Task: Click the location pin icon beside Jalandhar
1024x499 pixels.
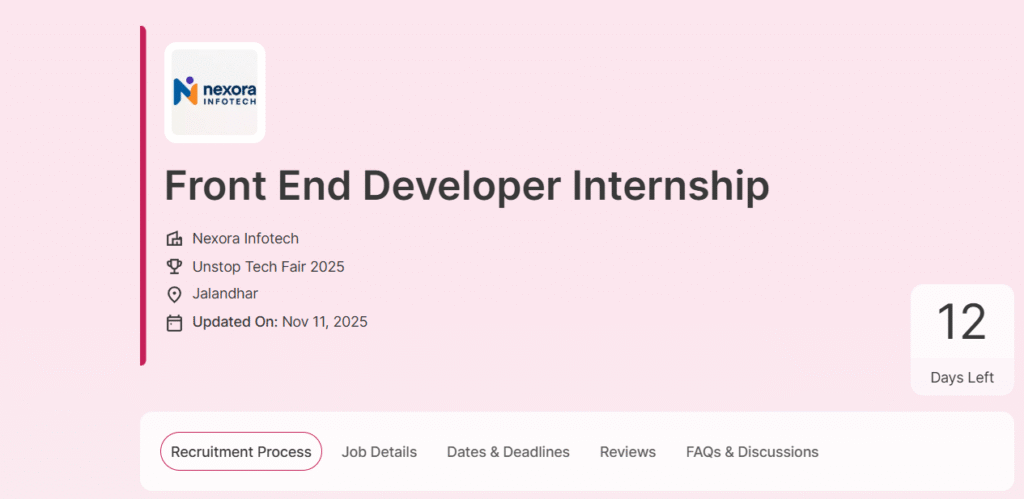Action: coord(174,295)
